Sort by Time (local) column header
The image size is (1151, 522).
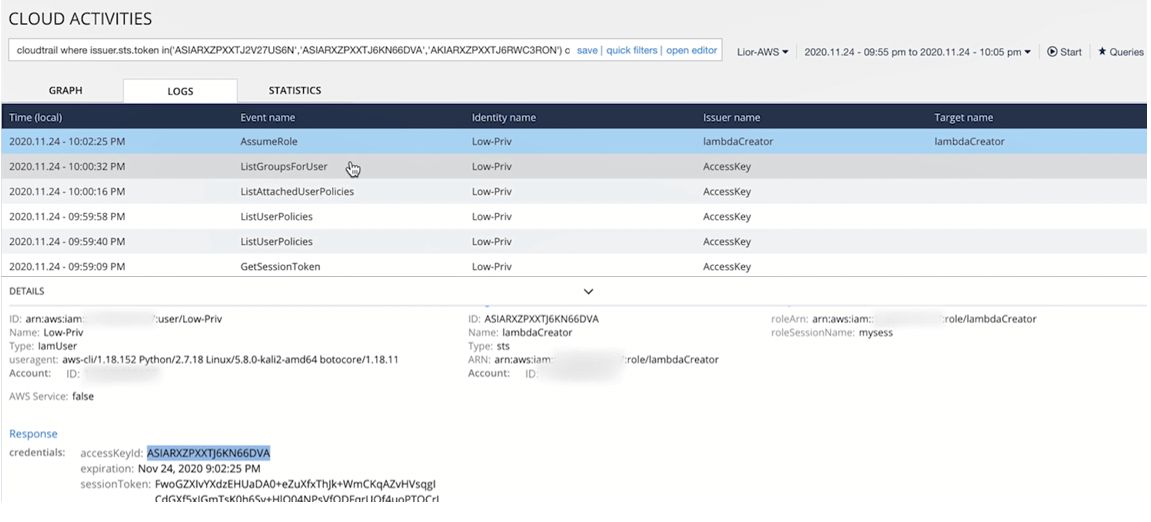click(x=36, y=118)
